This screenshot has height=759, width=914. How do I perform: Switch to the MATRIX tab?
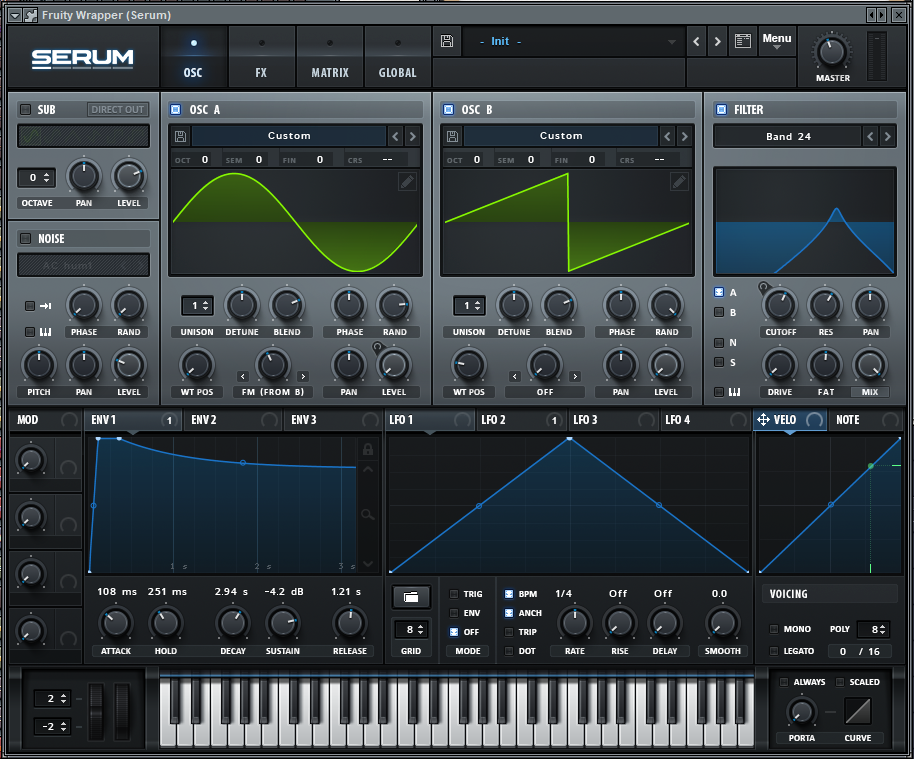click(330, 57)
